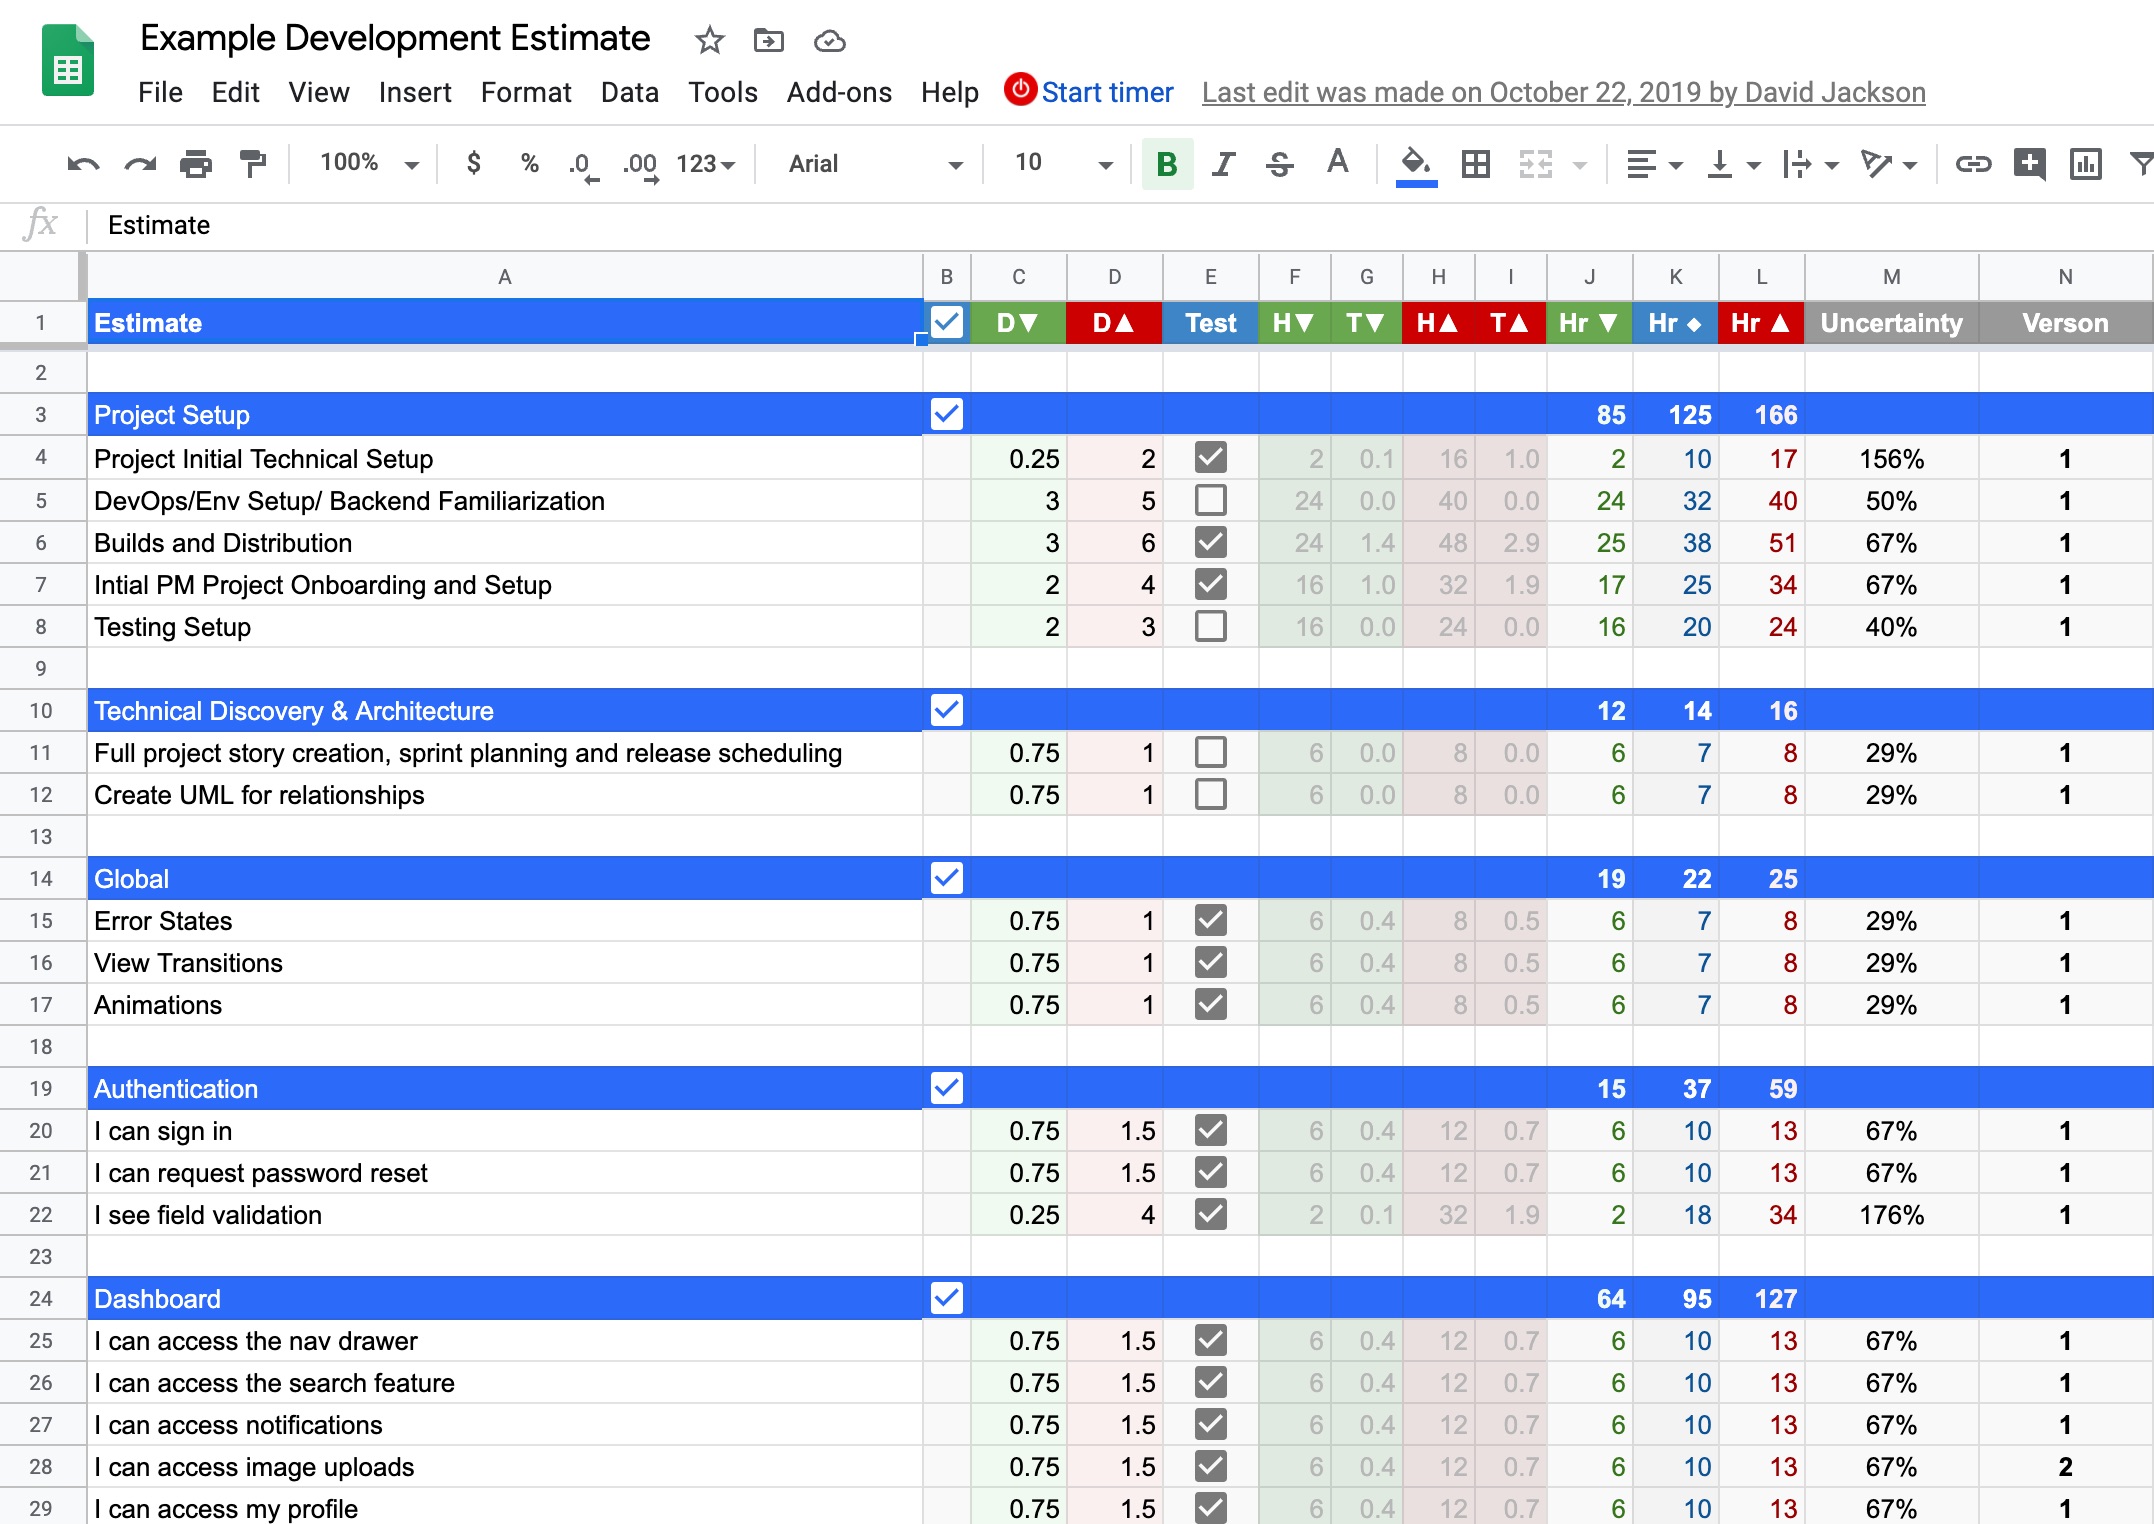The height and width of the screenshot is (1524, 2154).
Task: Open the borders menu
Action: click(x=1476, y=163)
